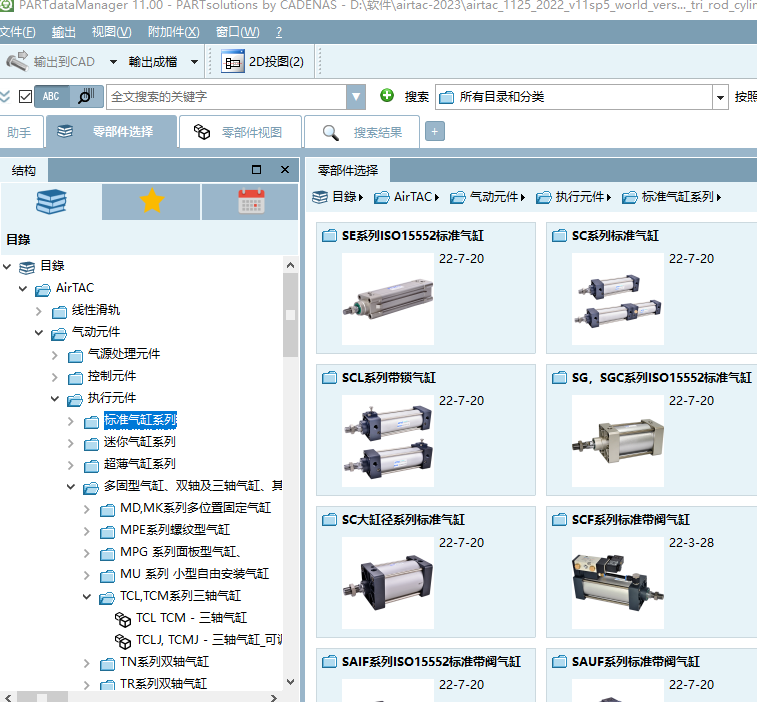Switch to the 零部件视图 tab

[240, 132]
